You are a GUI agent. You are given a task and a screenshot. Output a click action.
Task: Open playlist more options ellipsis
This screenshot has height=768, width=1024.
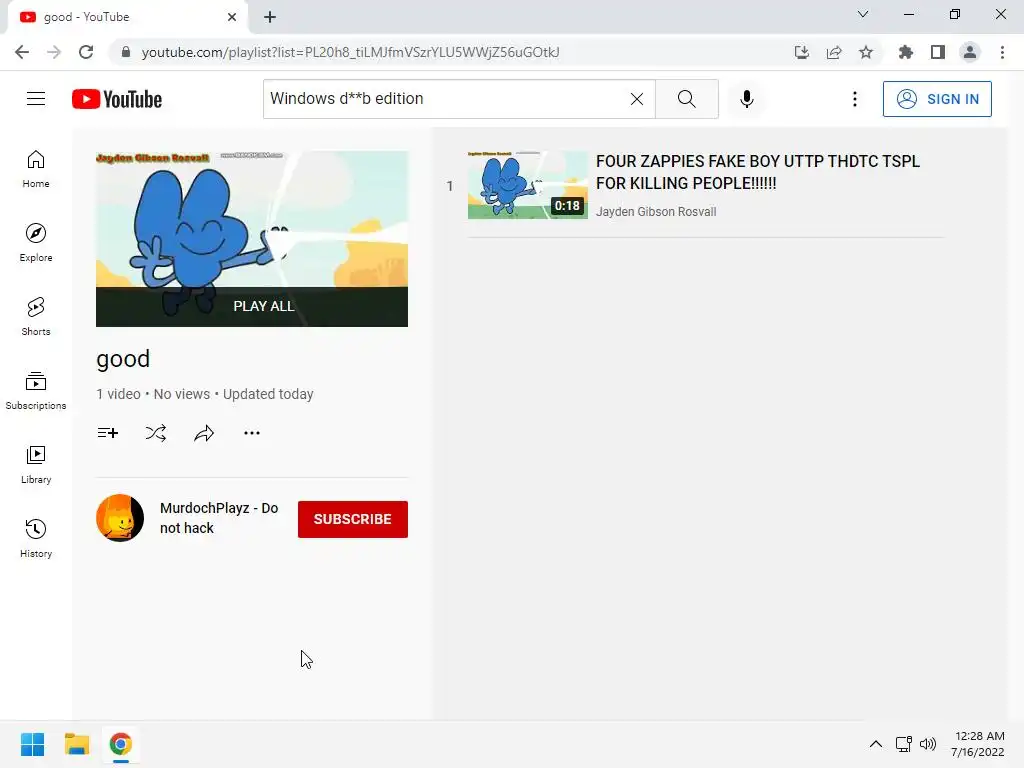click(x=251, y=432)
